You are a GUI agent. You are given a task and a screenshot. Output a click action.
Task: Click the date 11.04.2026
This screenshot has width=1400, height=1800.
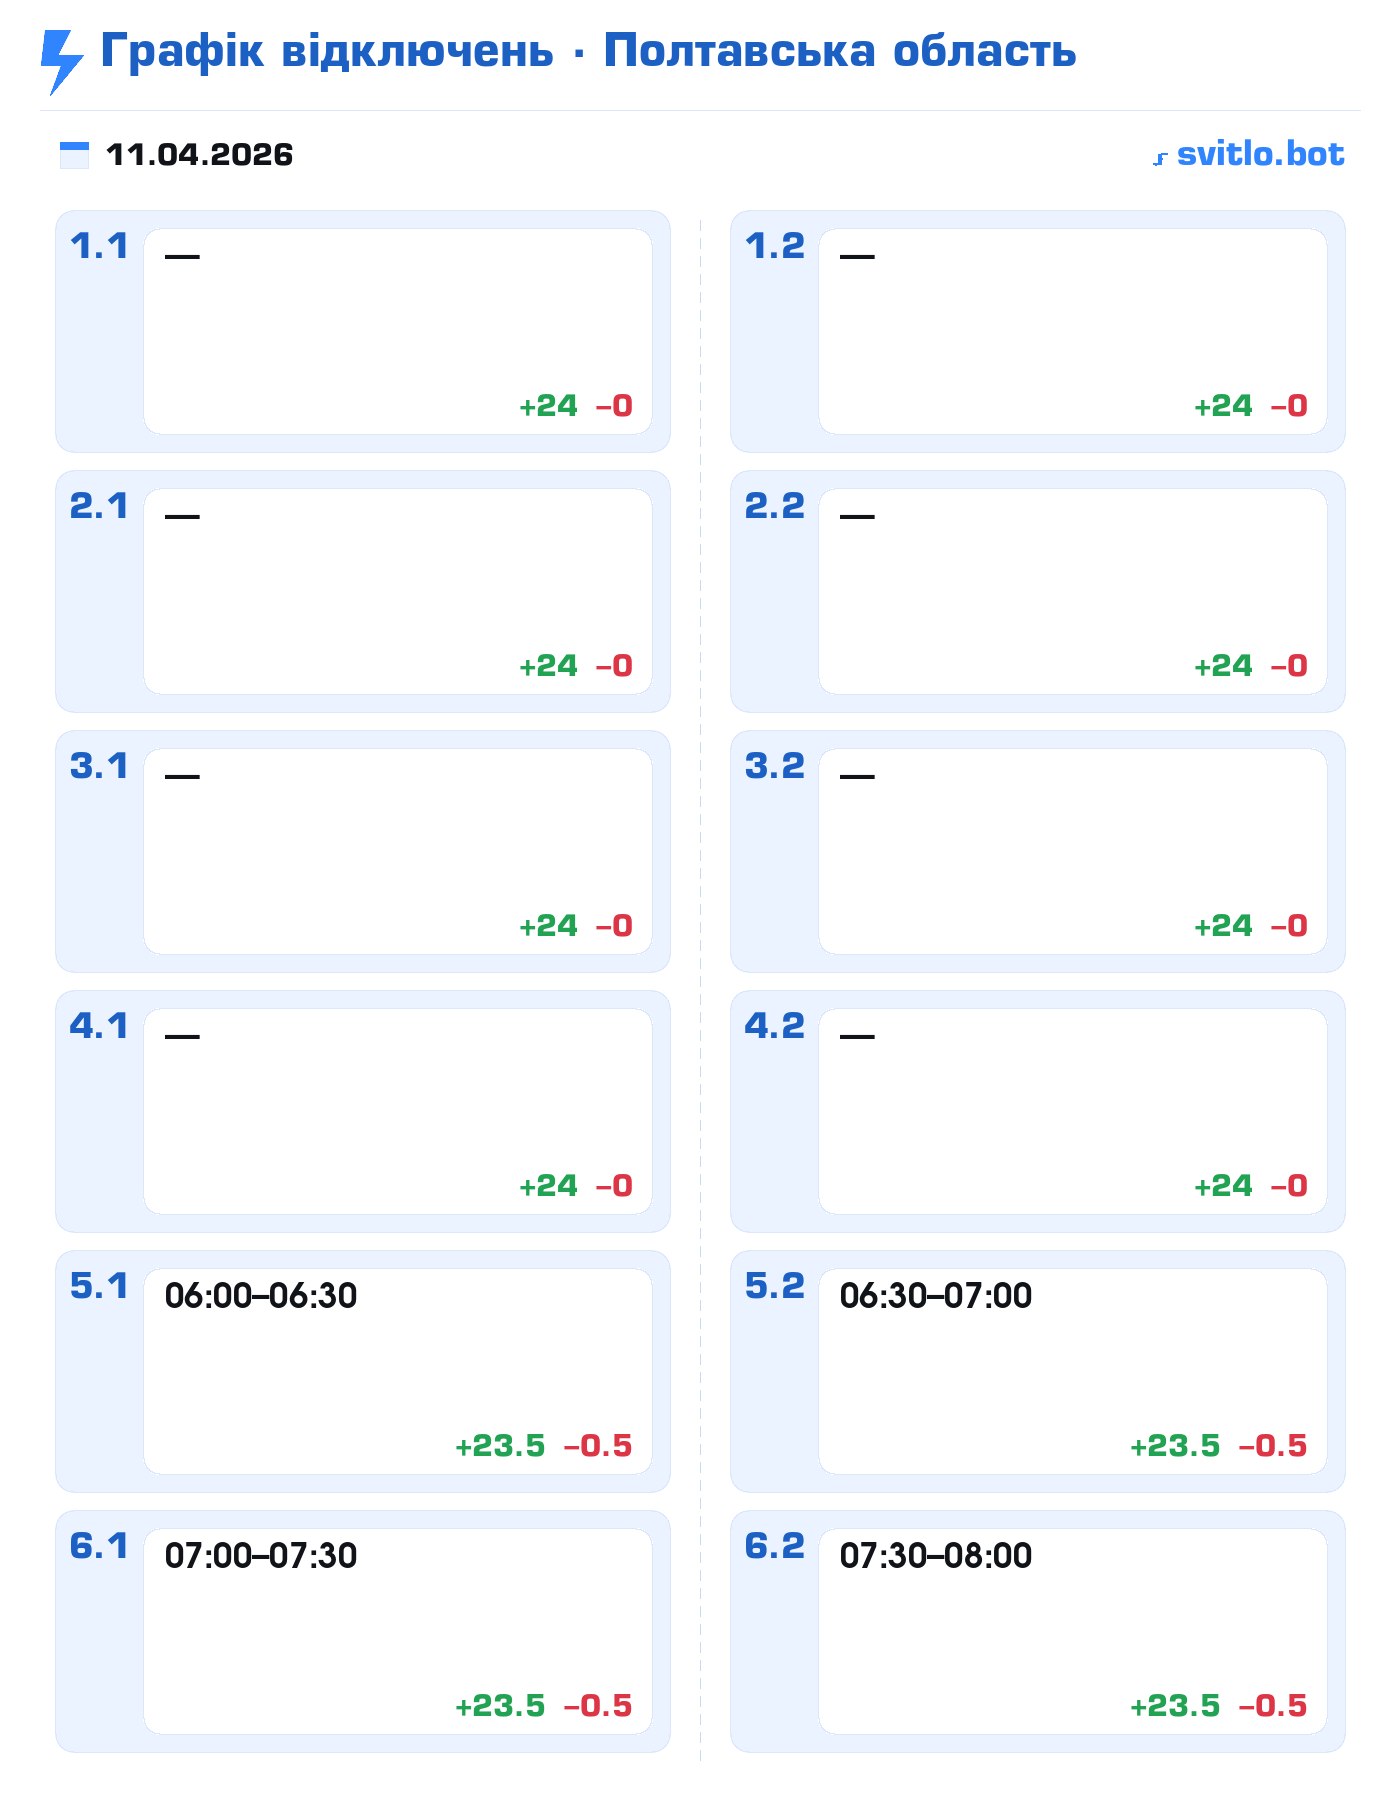(199, 155)
